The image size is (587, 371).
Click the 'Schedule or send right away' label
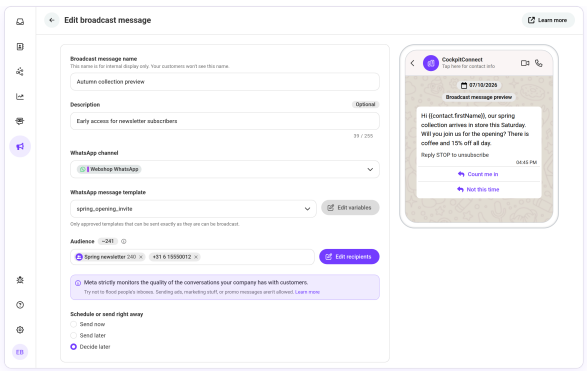pos(107,314)
